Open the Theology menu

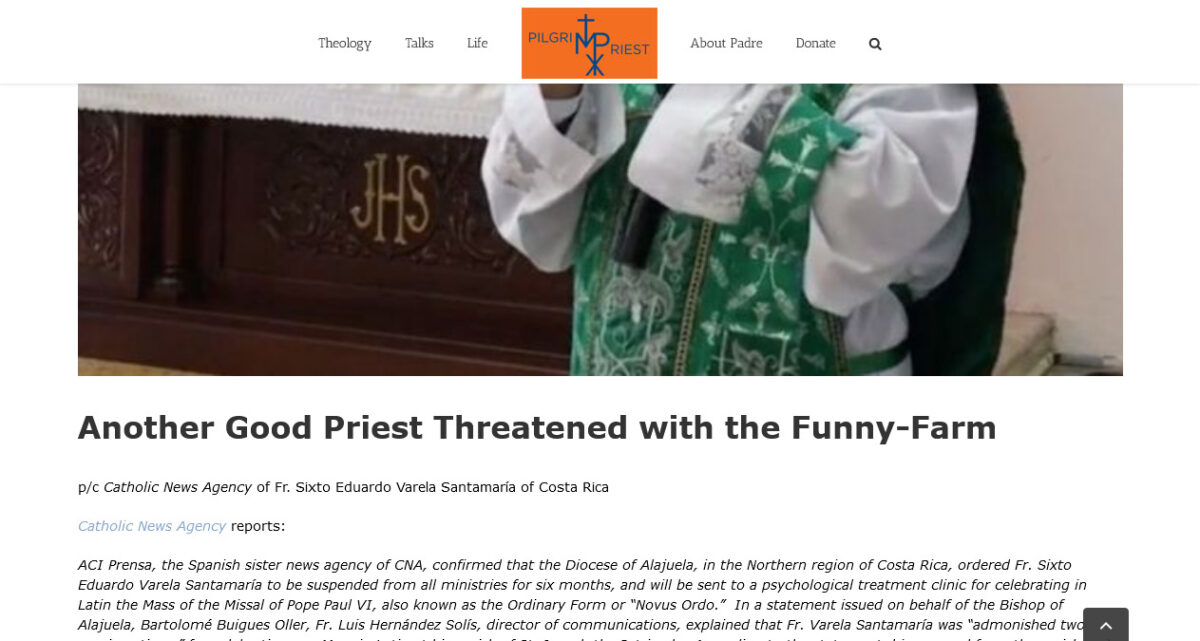coord(345,43)
